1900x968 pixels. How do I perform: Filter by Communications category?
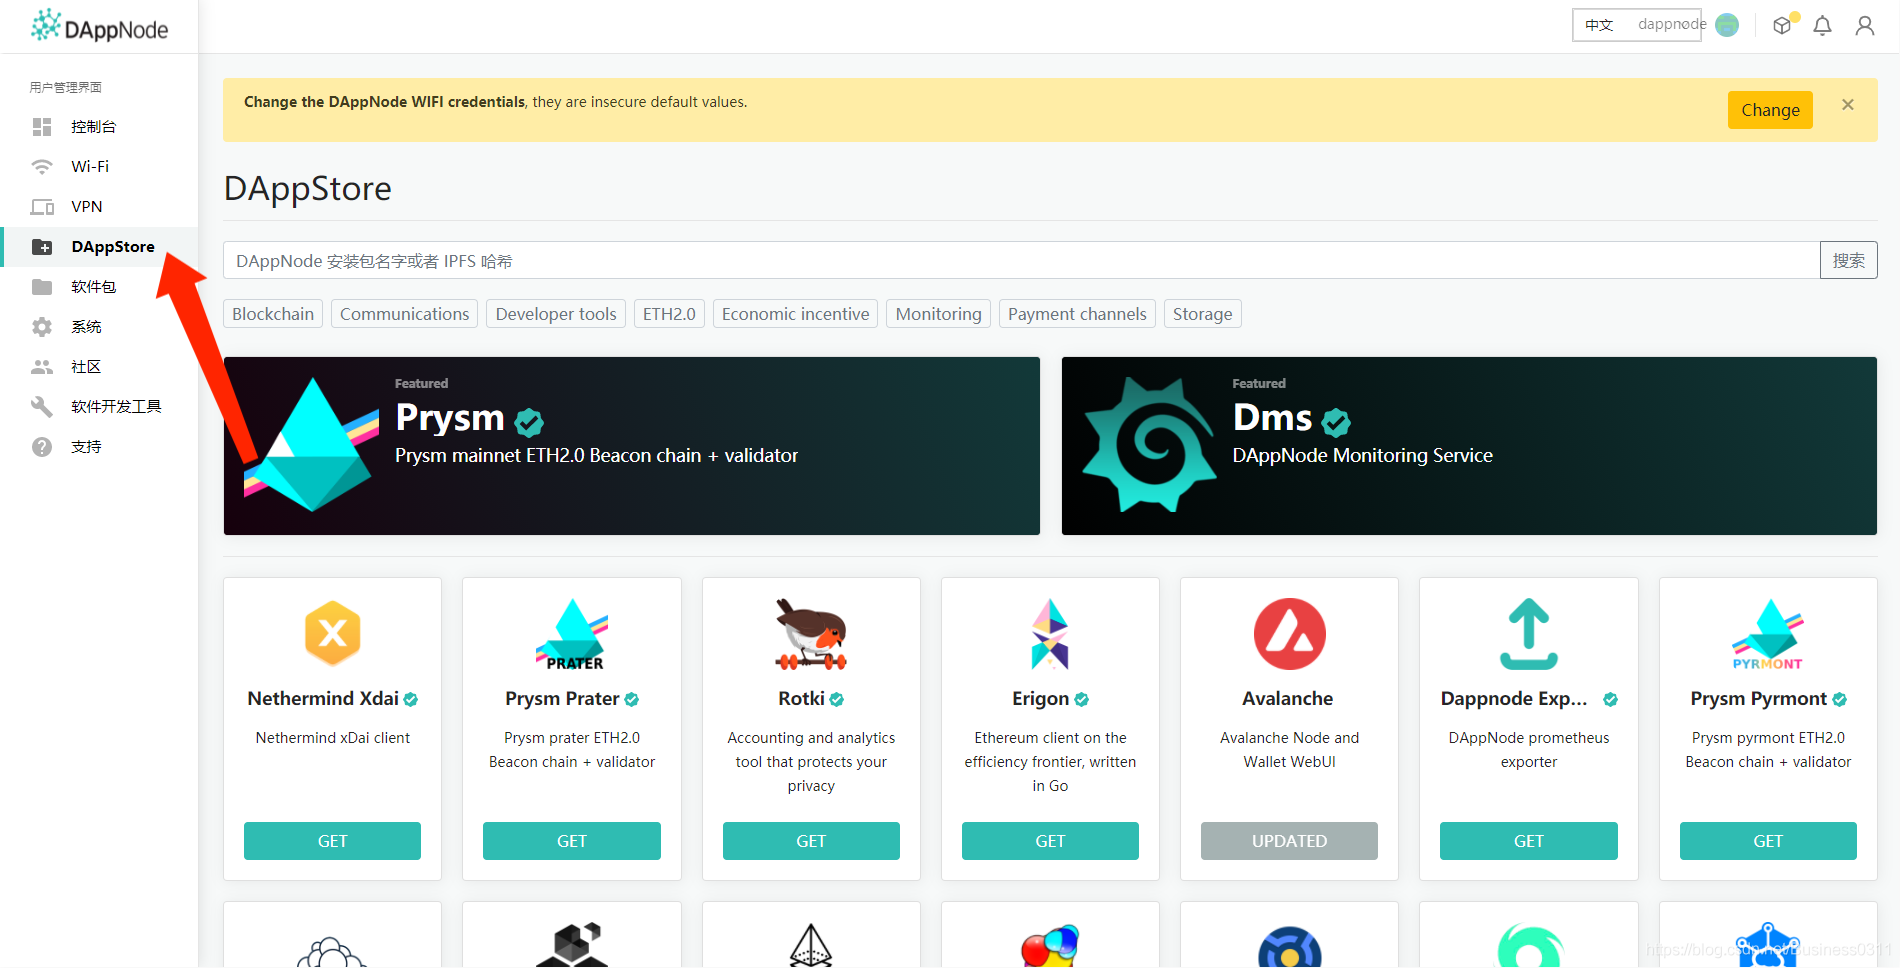click(404, 314)
